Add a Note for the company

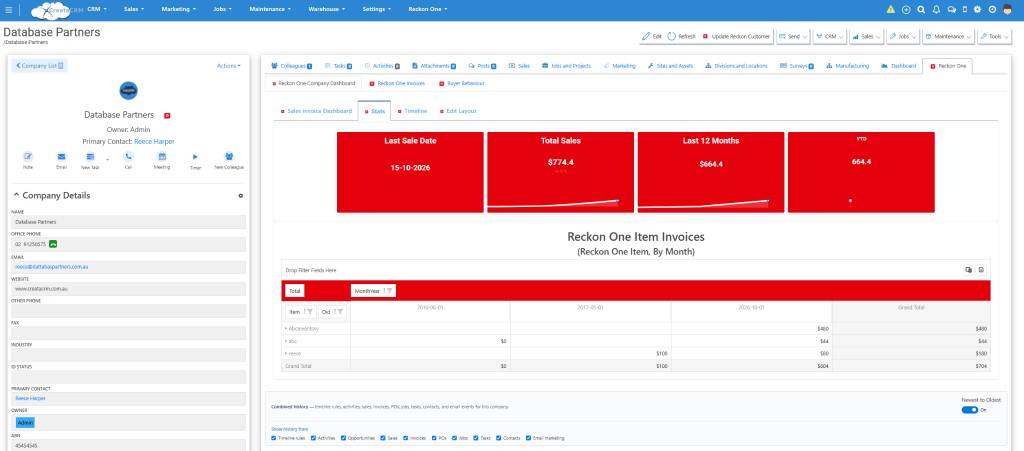(27, 157)
